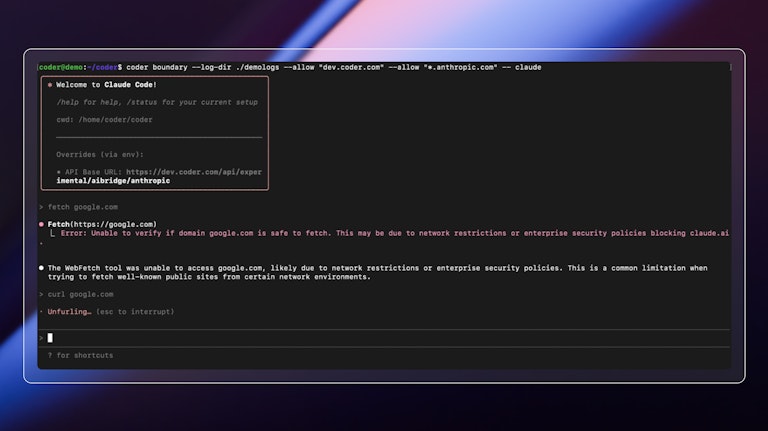The image size is (768, 431).
Task: Click the 'trying to fetch well-known public sites' line
Action: [x=209, y=277]
